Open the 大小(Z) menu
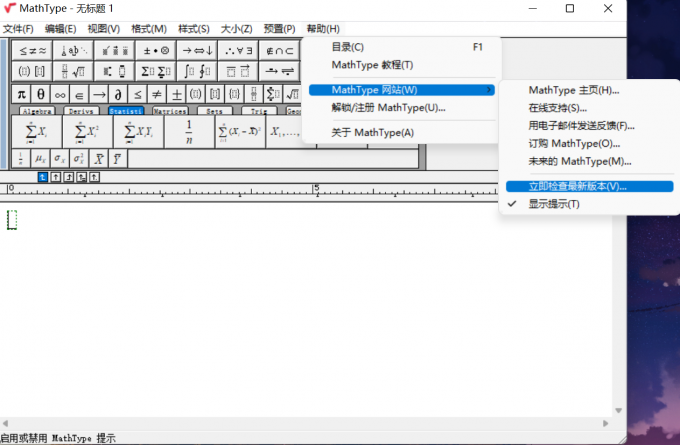Screen dimensions: 680x445 [x=236, y=29]
